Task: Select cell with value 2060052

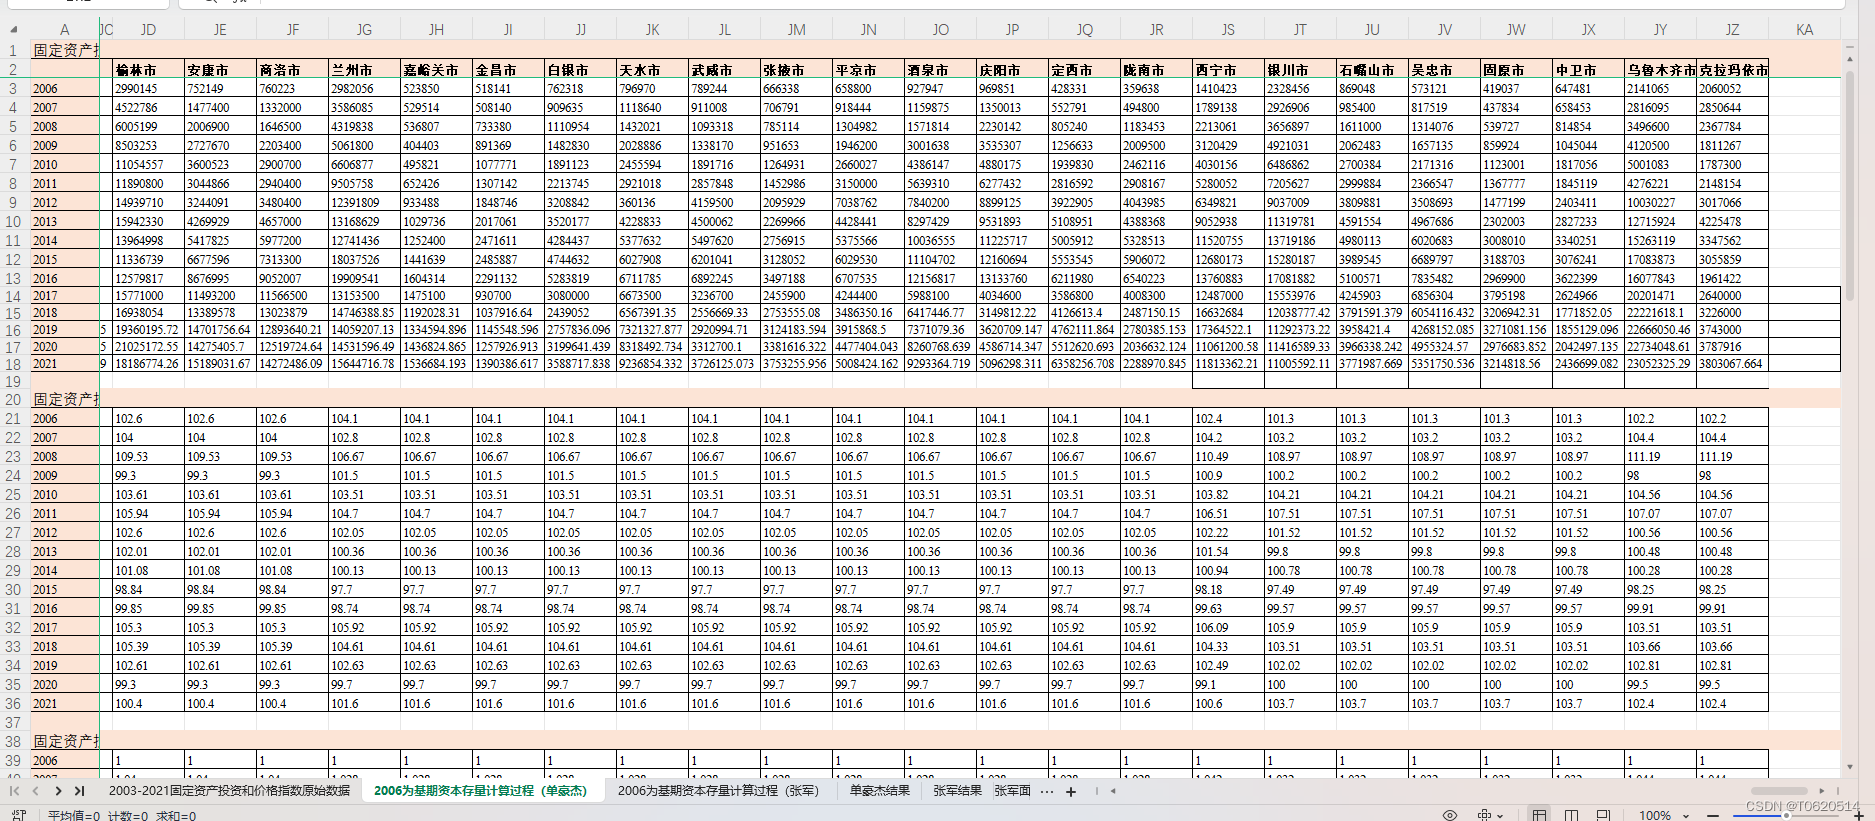Action: (x=1732, y=88)
